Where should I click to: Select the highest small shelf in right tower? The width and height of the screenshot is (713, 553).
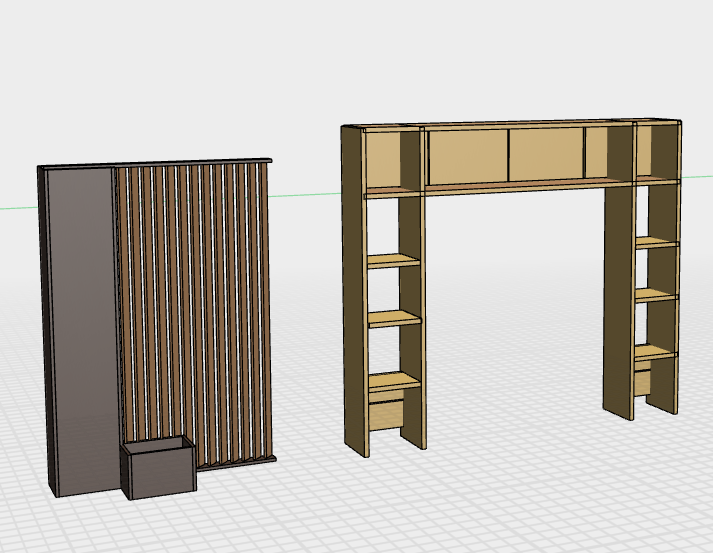[x=657, y=242]
